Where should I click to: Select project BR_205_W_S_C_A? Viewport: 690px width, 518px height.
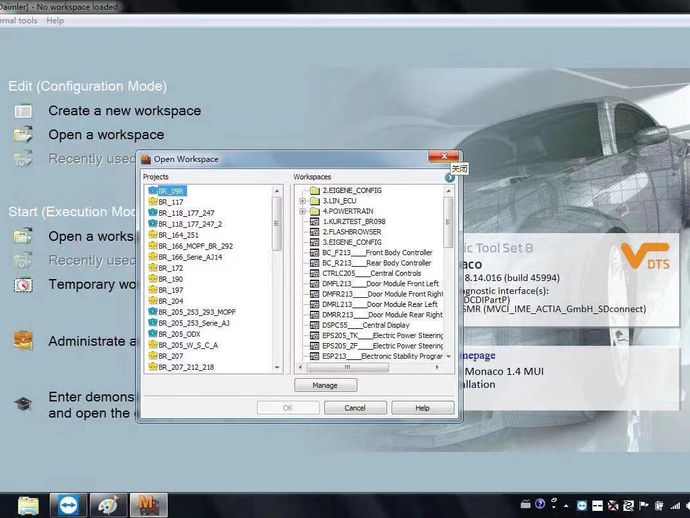188,345
